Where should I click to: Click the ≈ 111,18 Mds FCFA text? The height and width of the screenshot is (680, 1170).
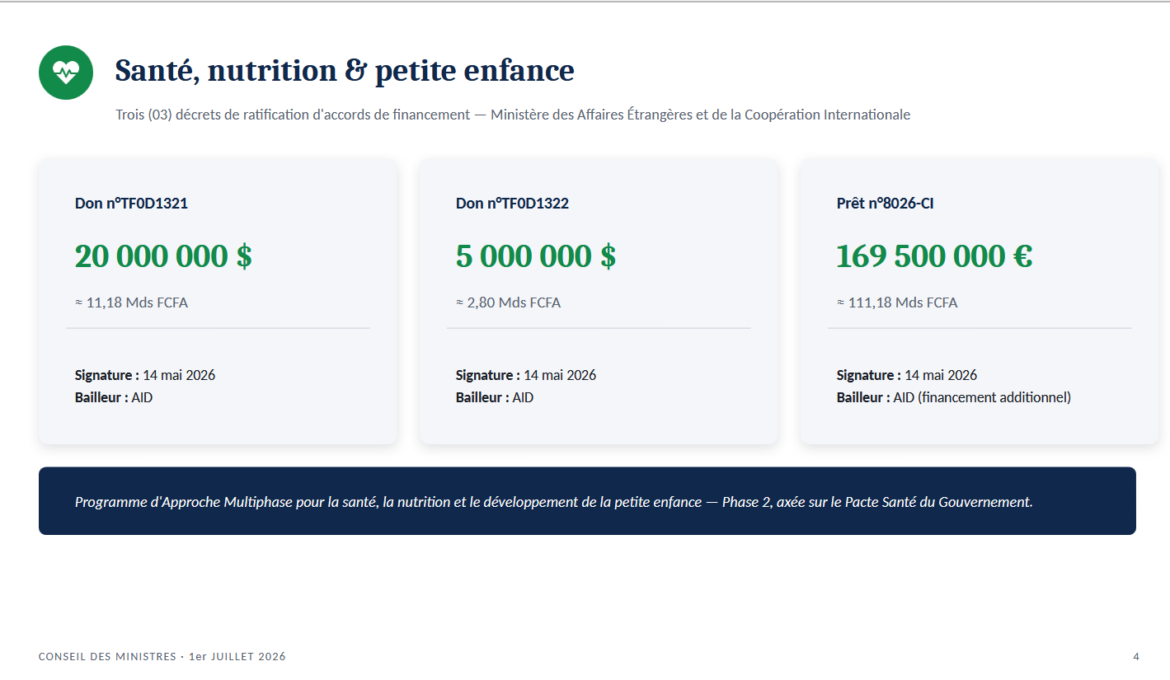(897, 302)
